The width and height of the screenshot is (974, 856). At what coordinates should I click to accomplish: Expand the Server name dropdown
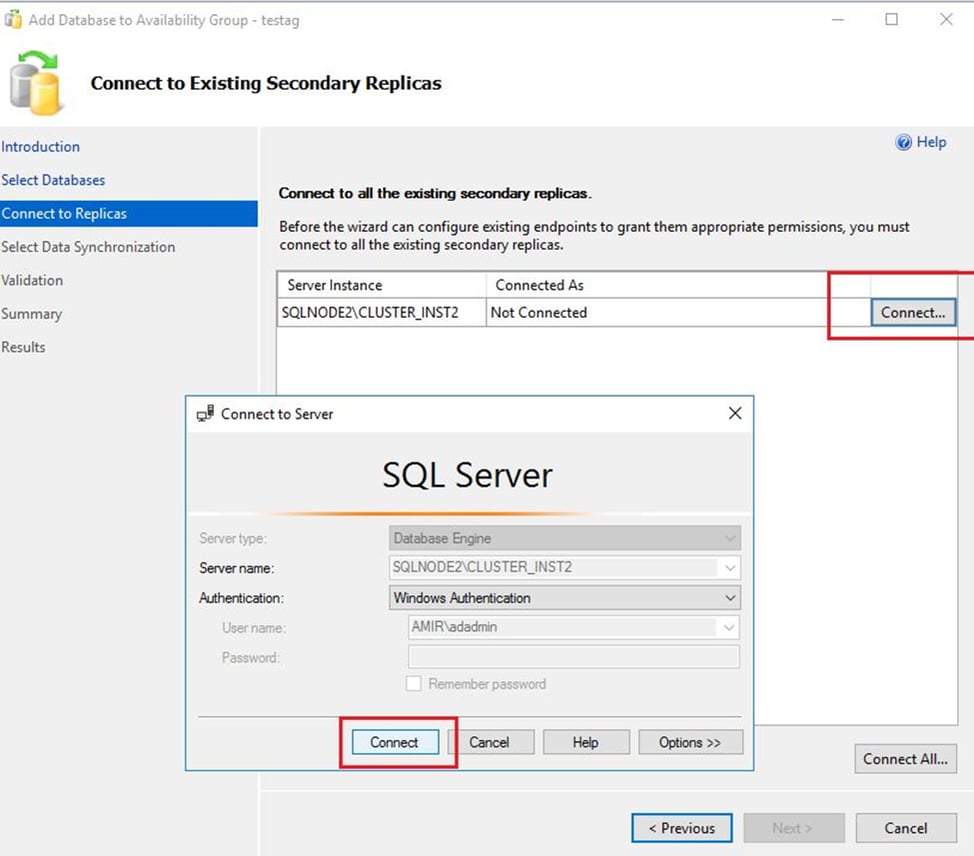pos(729,567)
